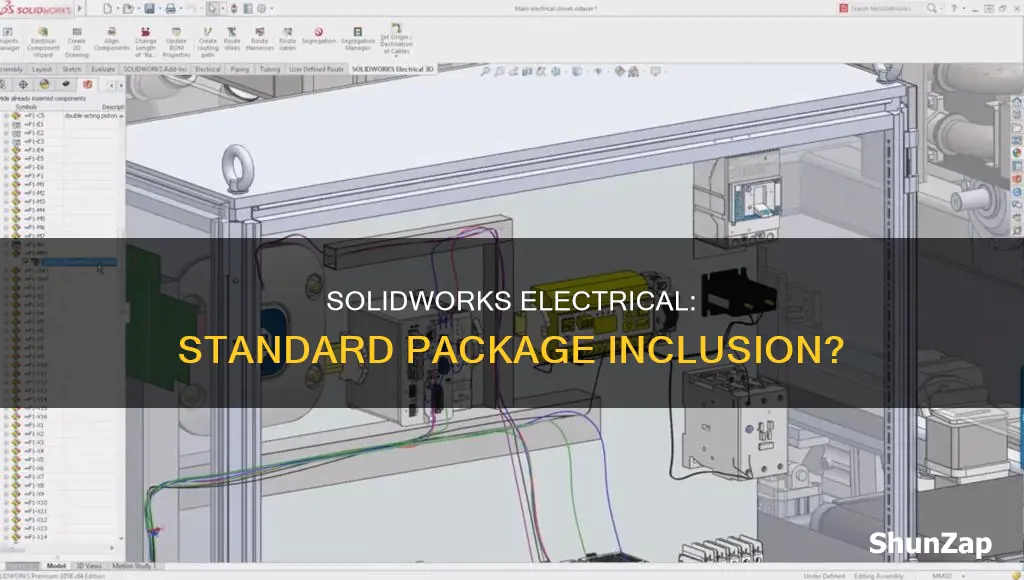
Task: Click the Print icon
Action: click(170, 8)
